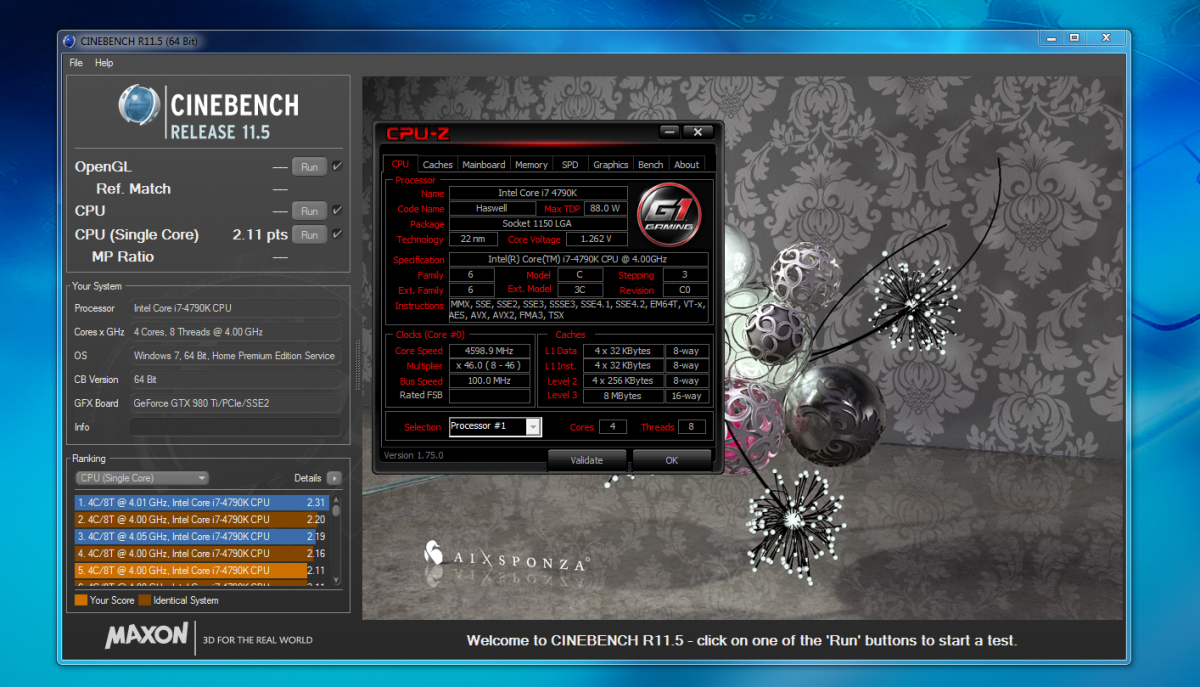The image size is (1200, 687).
Task: Switch to the Caches tab in CPU-Z
Action: pos(437,164)
